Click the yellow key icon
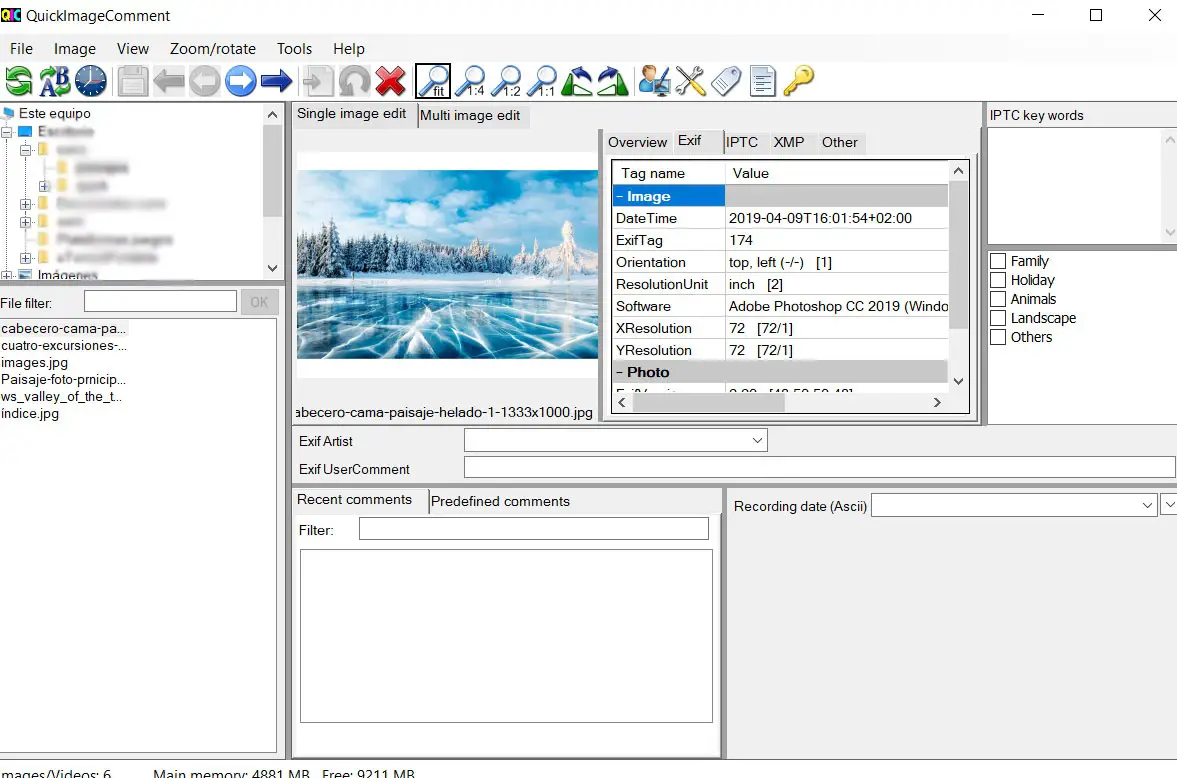Image resolution: width=1177 pixels, height=778 pixels. pos(798,81)
